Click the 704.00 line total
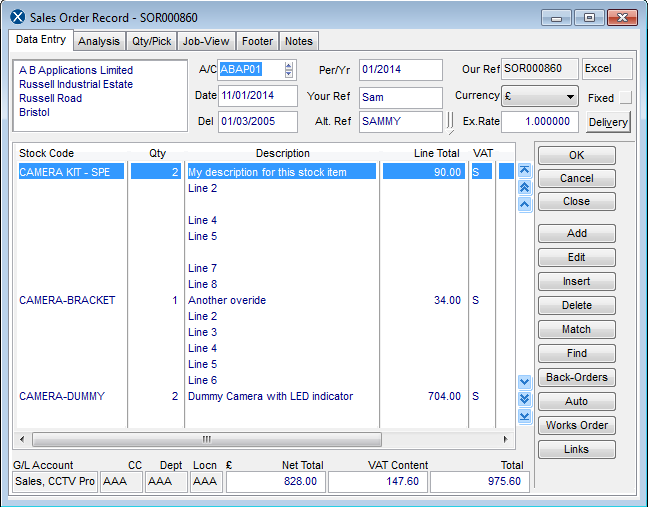Viewport: 648px width, 507px height. tap(444, 396)
